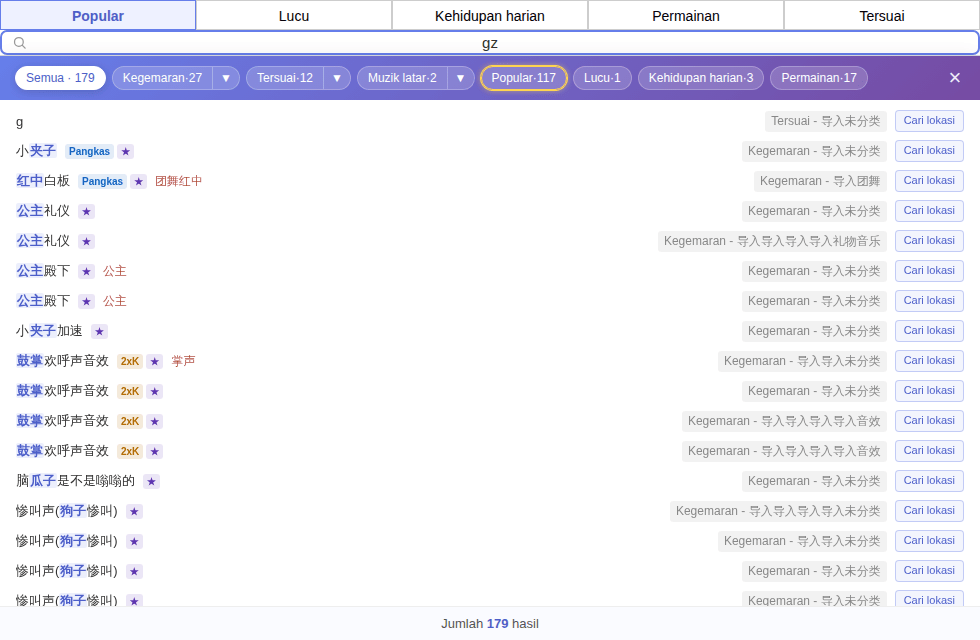Click the star beside 小夹子 Pangkas
The height and width of the screenshot is (640, 980).
(126, 151)
